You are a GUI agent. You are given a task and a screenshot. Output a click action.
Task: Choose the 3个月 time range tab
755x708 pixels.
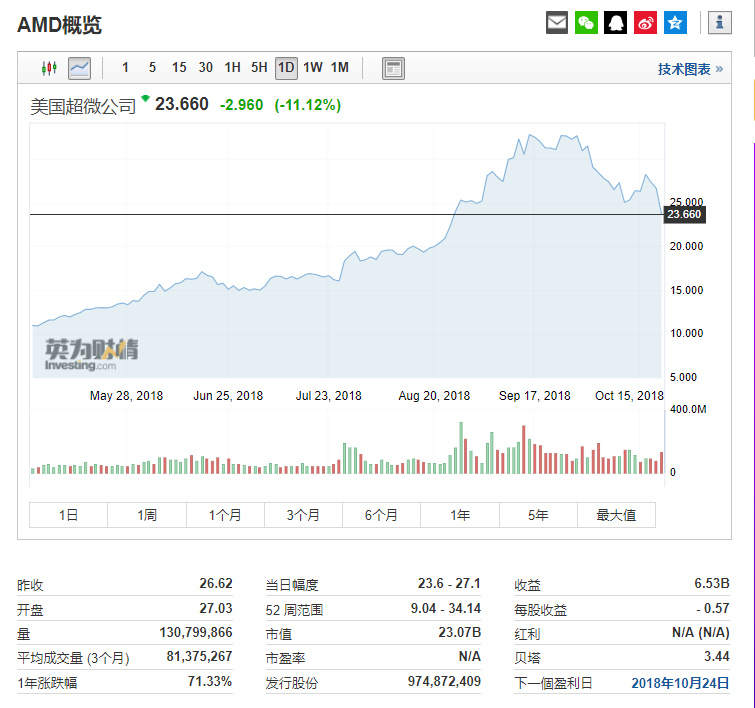click(x=303, y=515)
